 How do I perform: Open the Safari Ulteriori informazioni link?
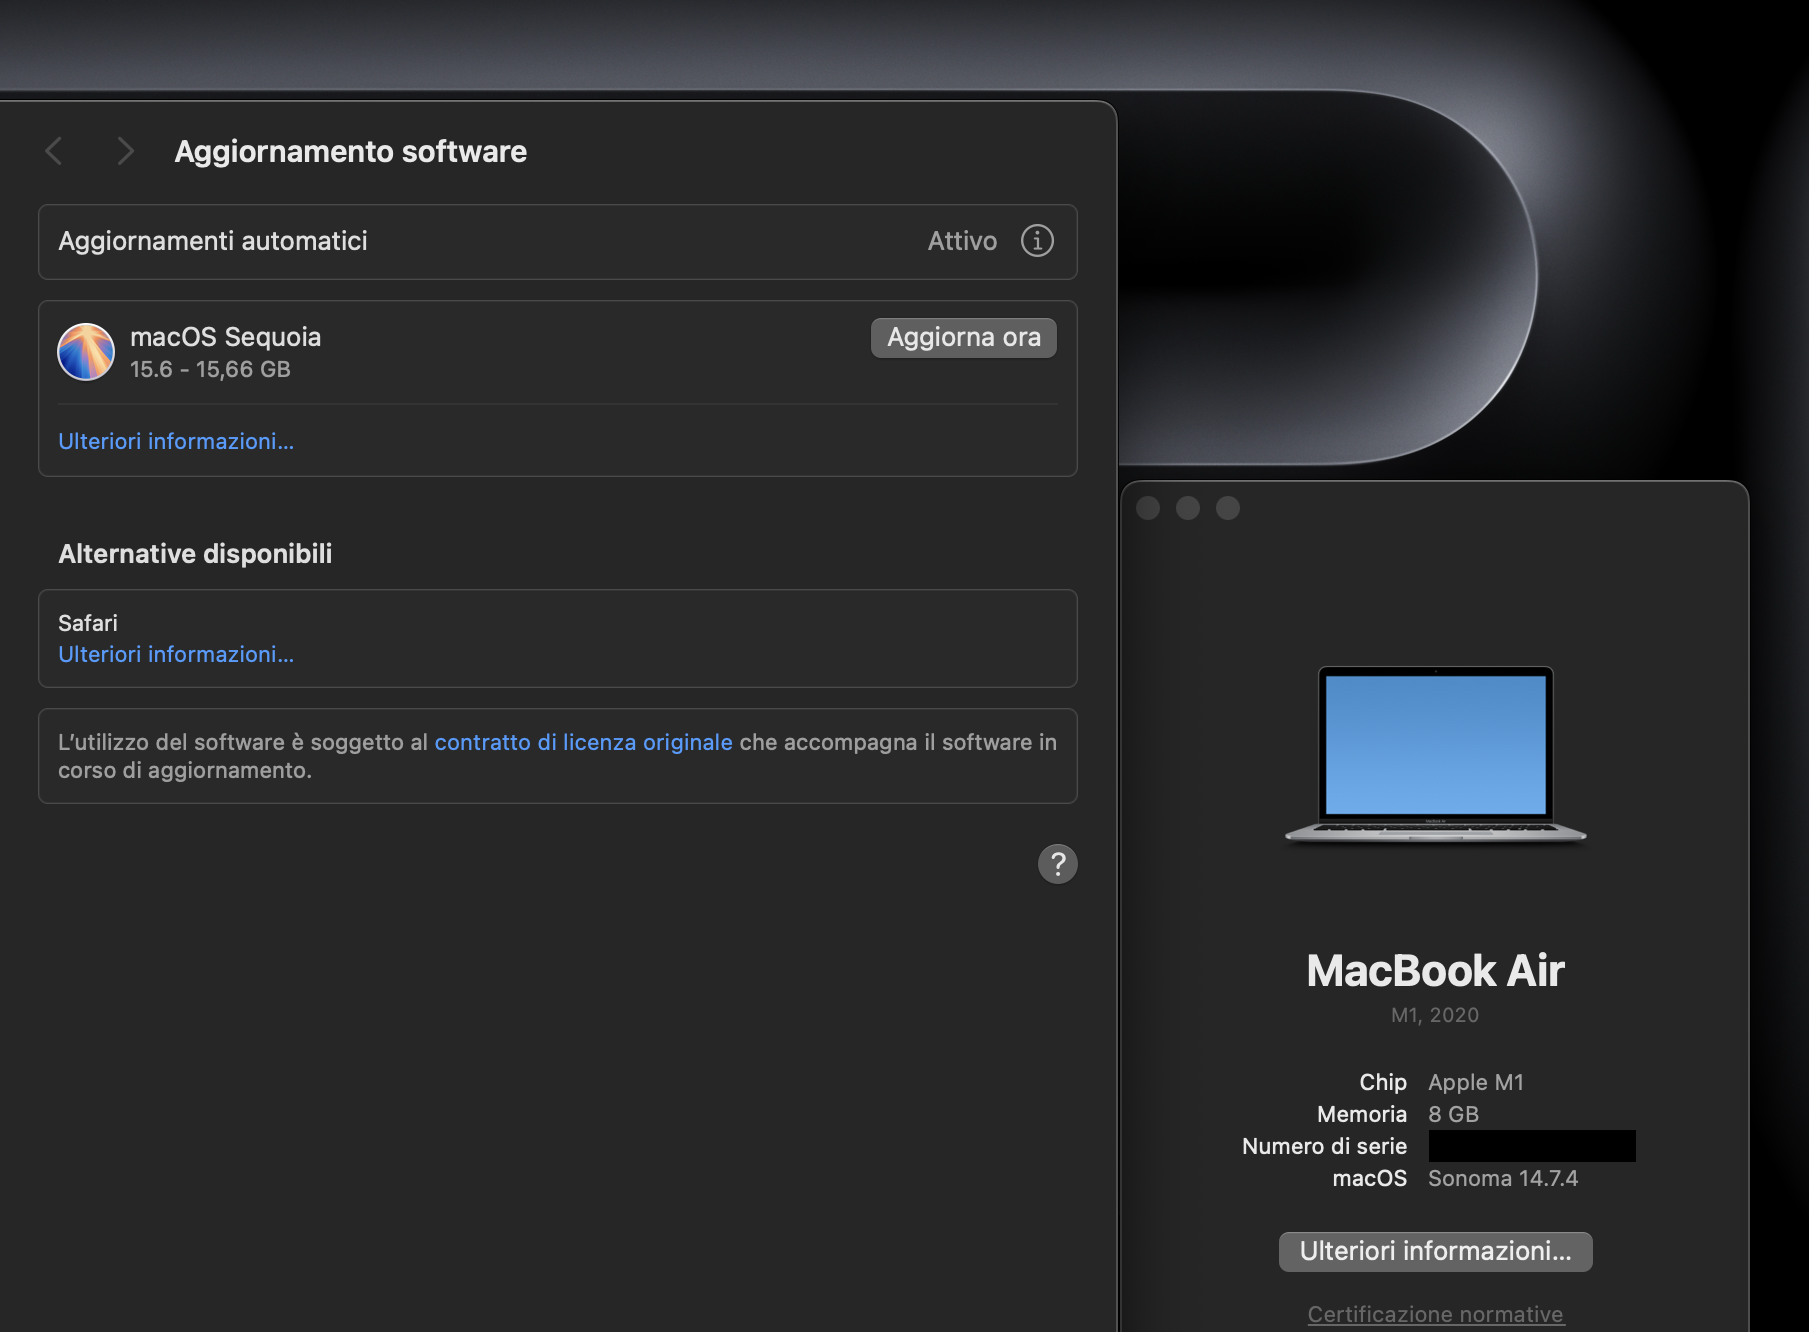click(176, 654)
